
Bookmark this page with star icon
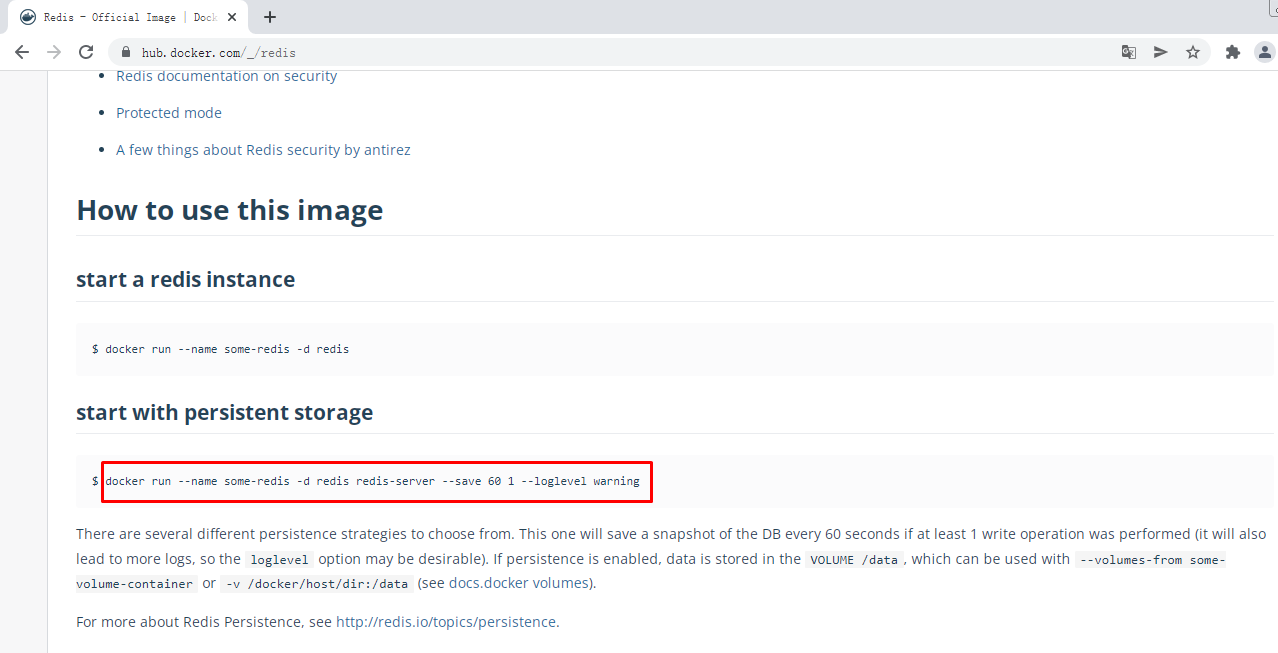1192,52
